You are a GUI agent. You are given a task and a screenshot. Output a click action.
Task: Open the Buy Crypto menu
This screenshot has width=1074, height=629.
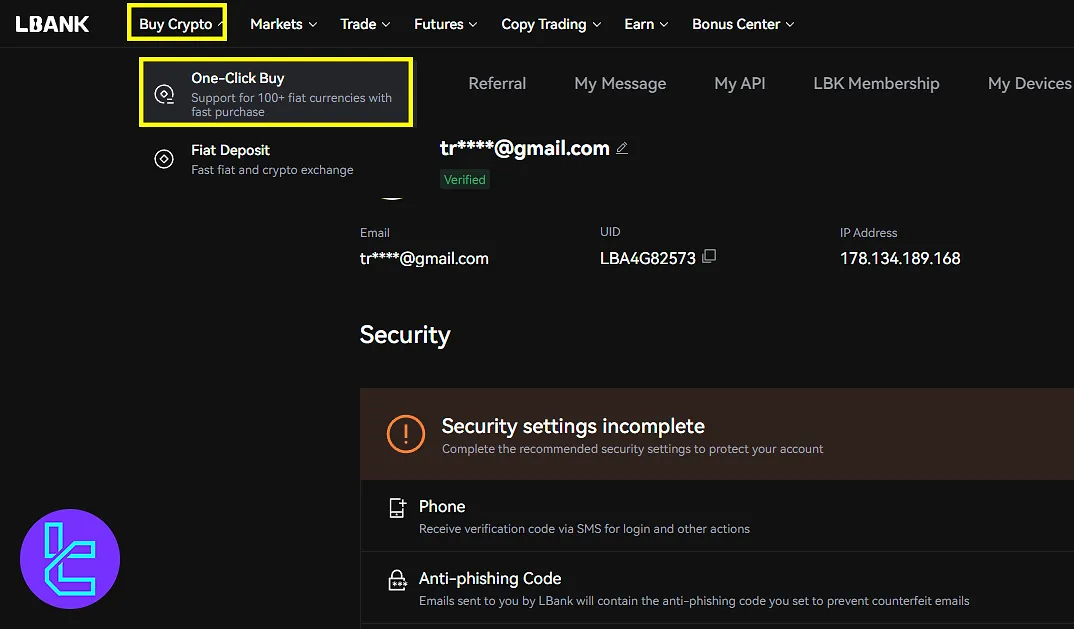tap(177, 23)
